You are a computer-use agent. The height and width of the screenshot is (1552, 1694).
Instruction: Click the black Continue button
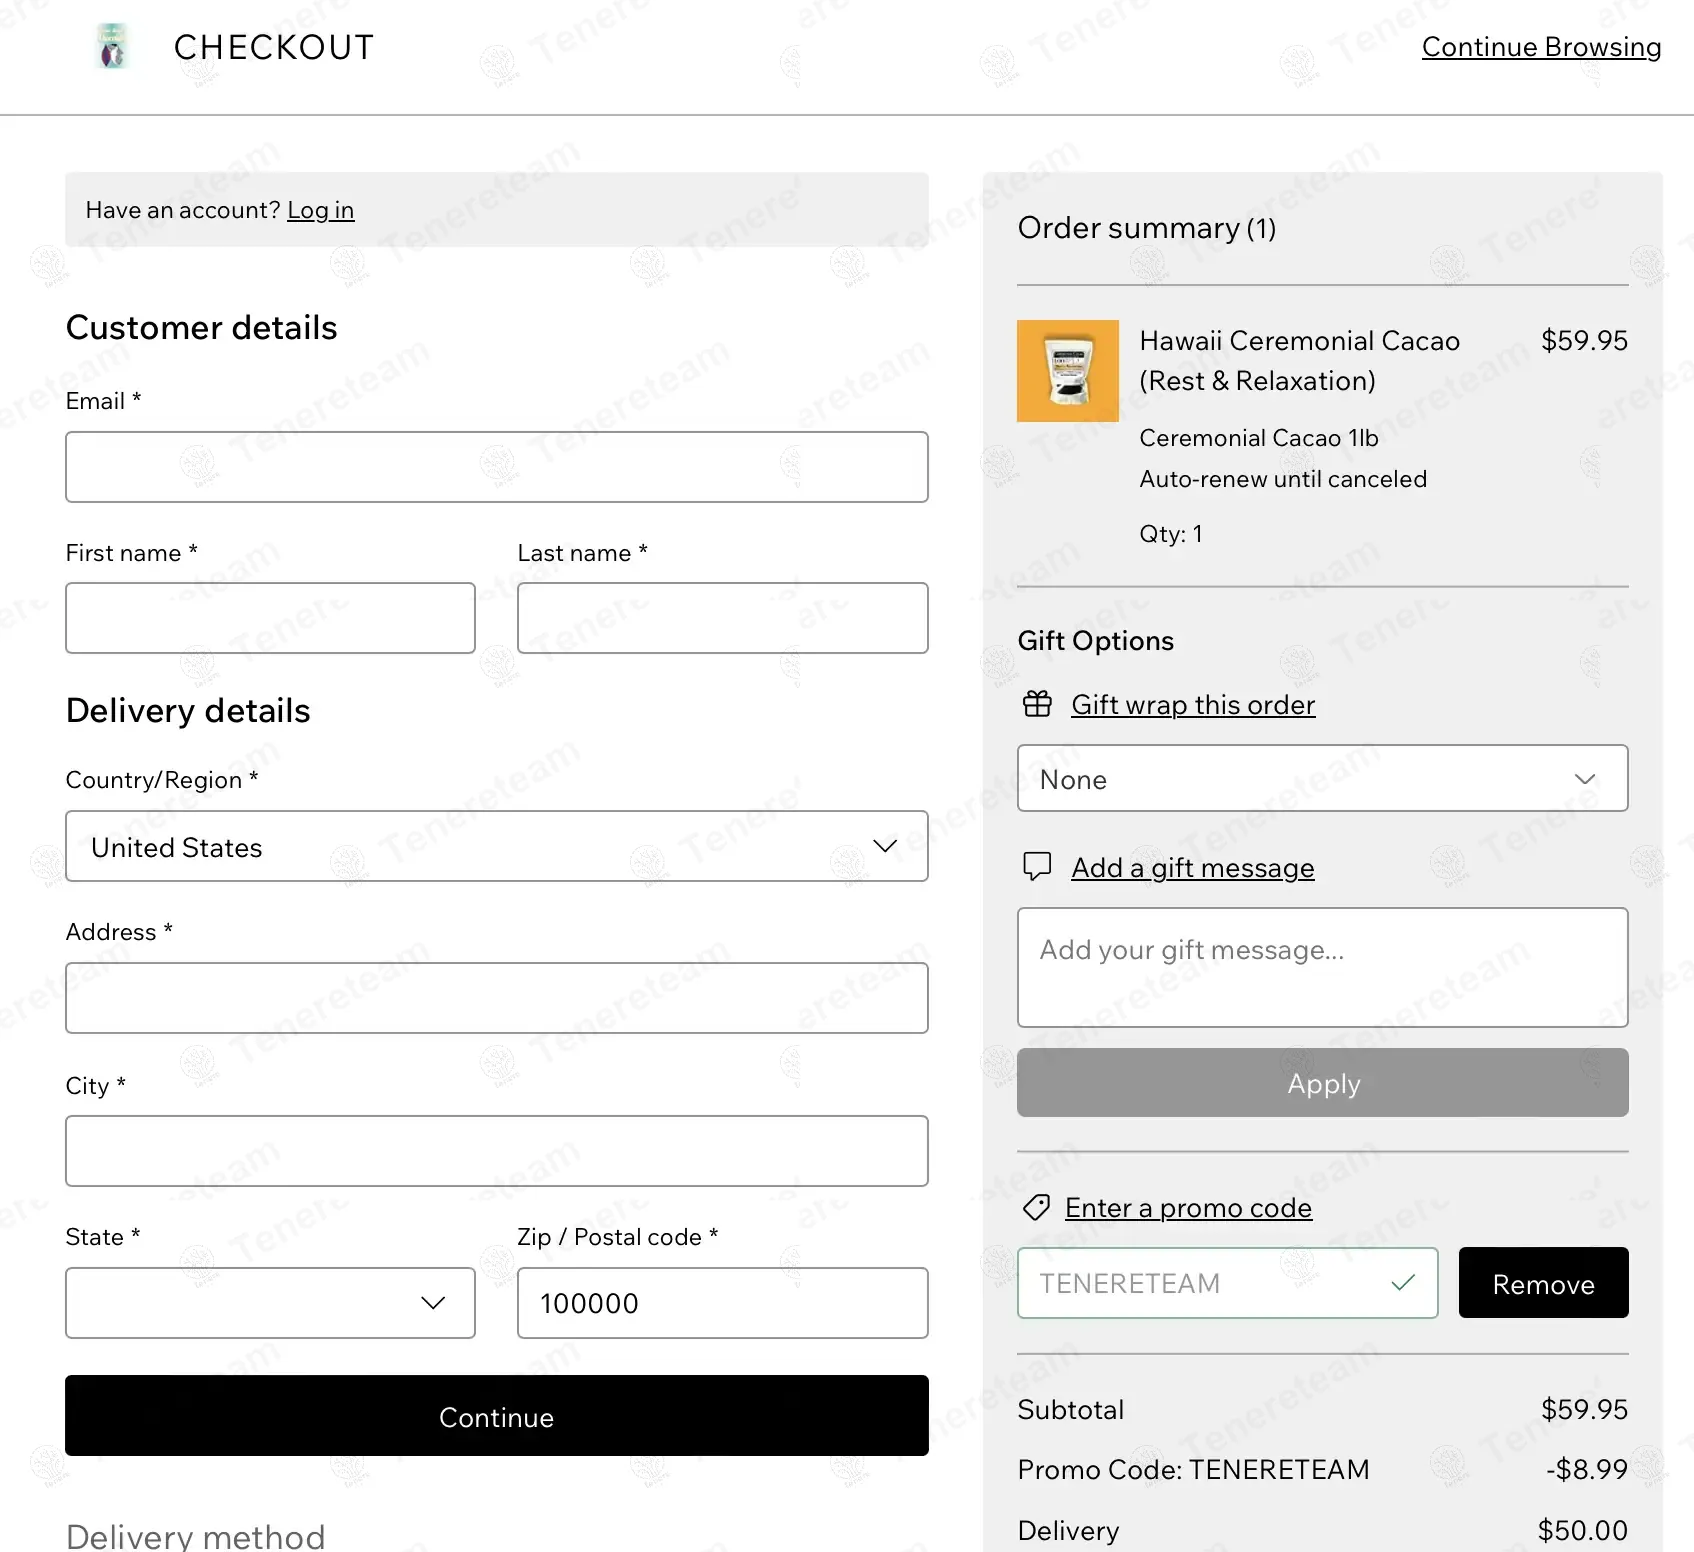[497, 1416]
